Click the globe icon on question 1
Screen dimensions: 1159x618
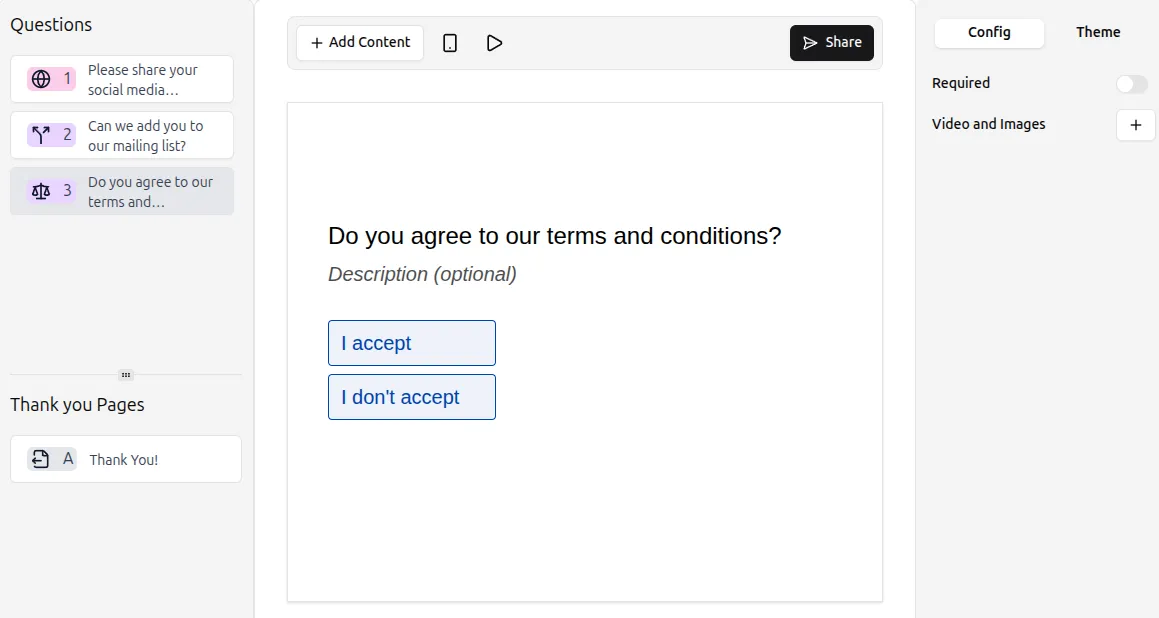[x=41, y=78]
